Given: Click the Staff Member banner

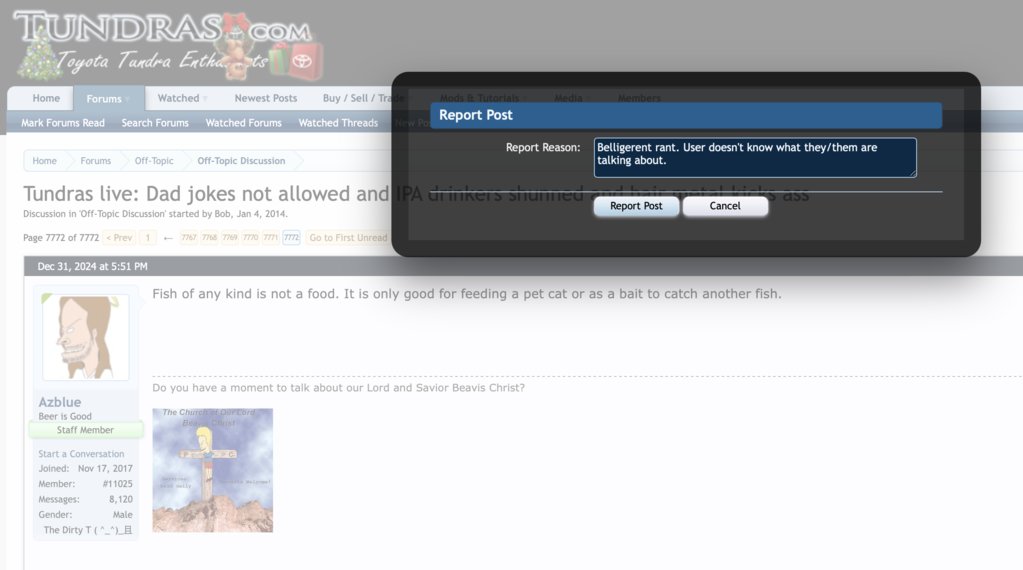Looking at the screenshot, I should 85,430.
